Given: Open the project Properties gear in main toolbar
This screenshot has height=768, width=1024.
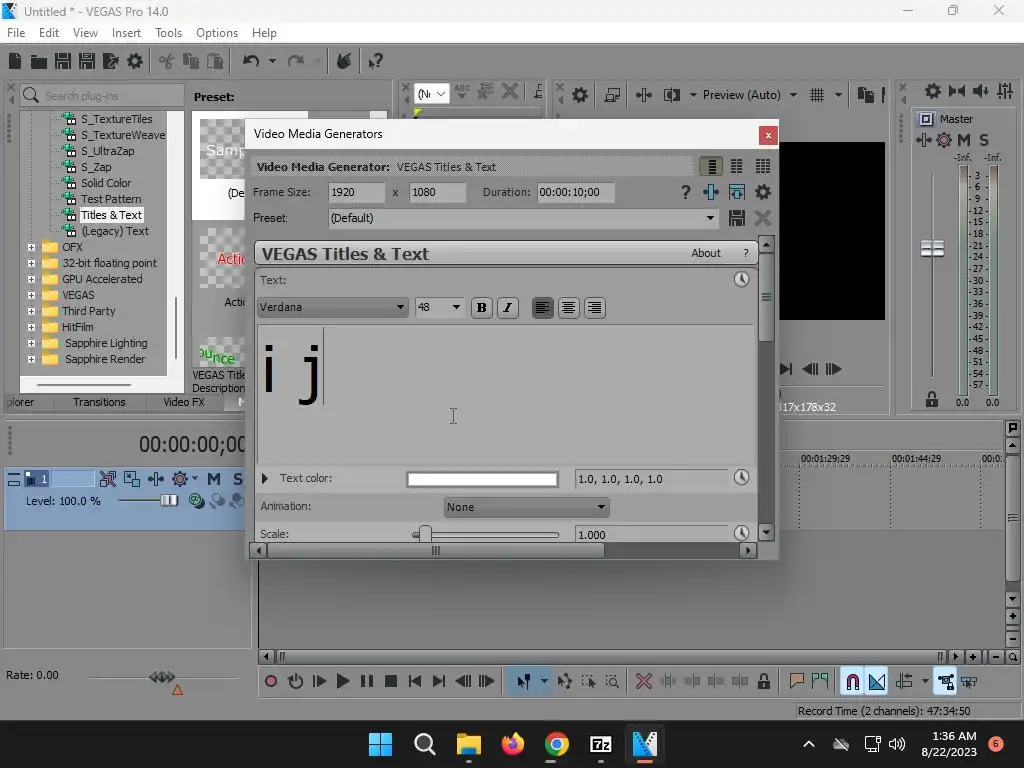Looking at the screenshot, I should tap(135, 61).
